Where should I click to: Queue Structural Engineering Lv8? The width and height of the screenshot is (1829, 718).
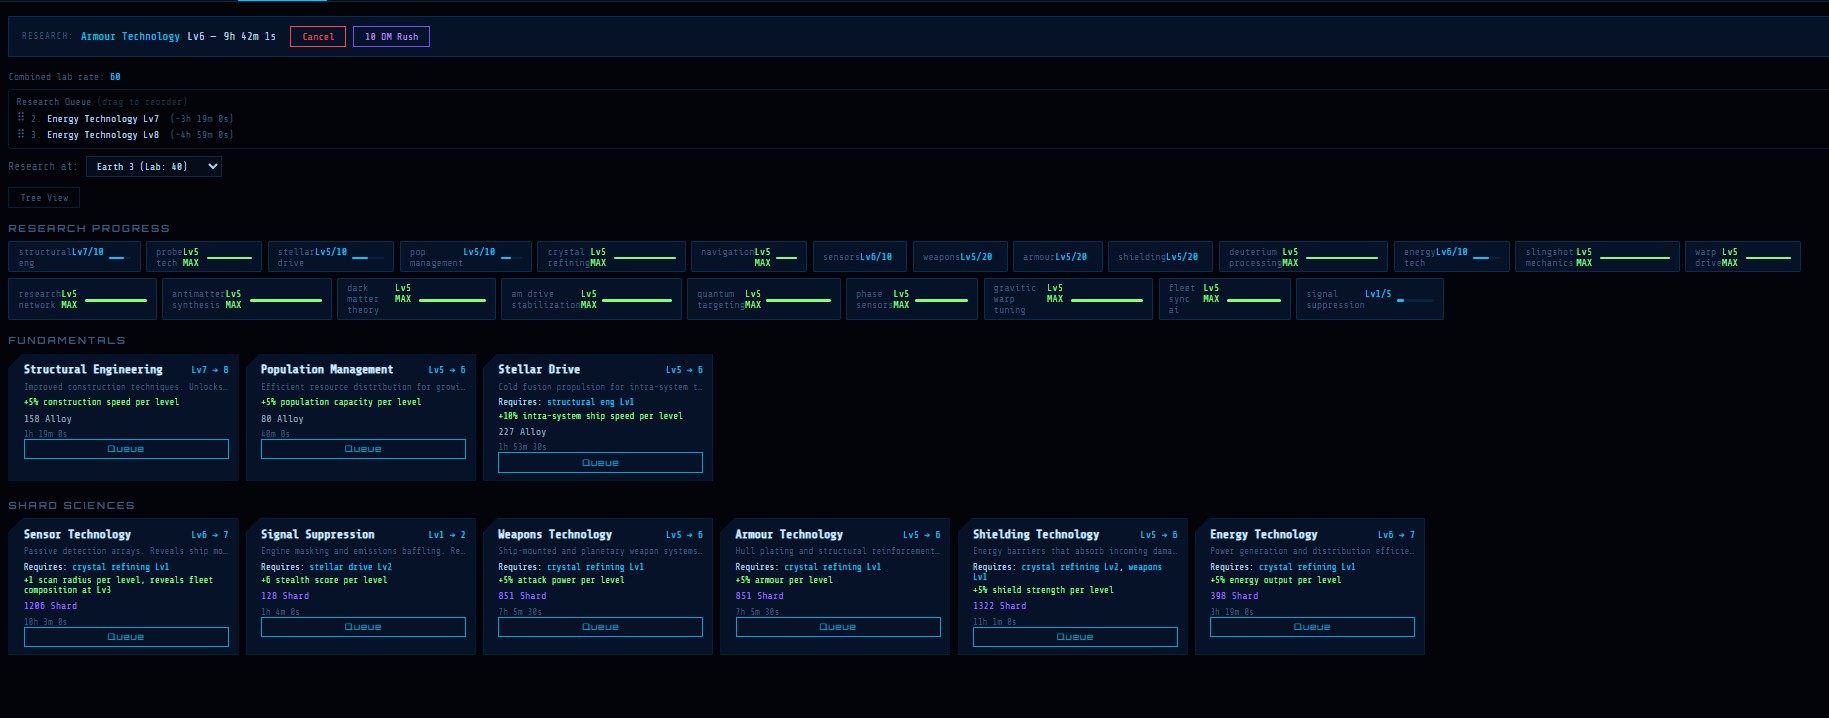coord(126,449)
